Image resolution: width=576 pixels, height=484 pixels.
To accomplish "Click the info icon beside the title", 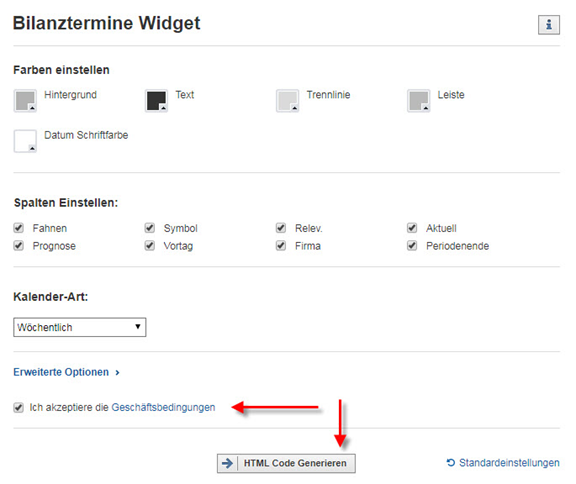I will click(548, 25).
